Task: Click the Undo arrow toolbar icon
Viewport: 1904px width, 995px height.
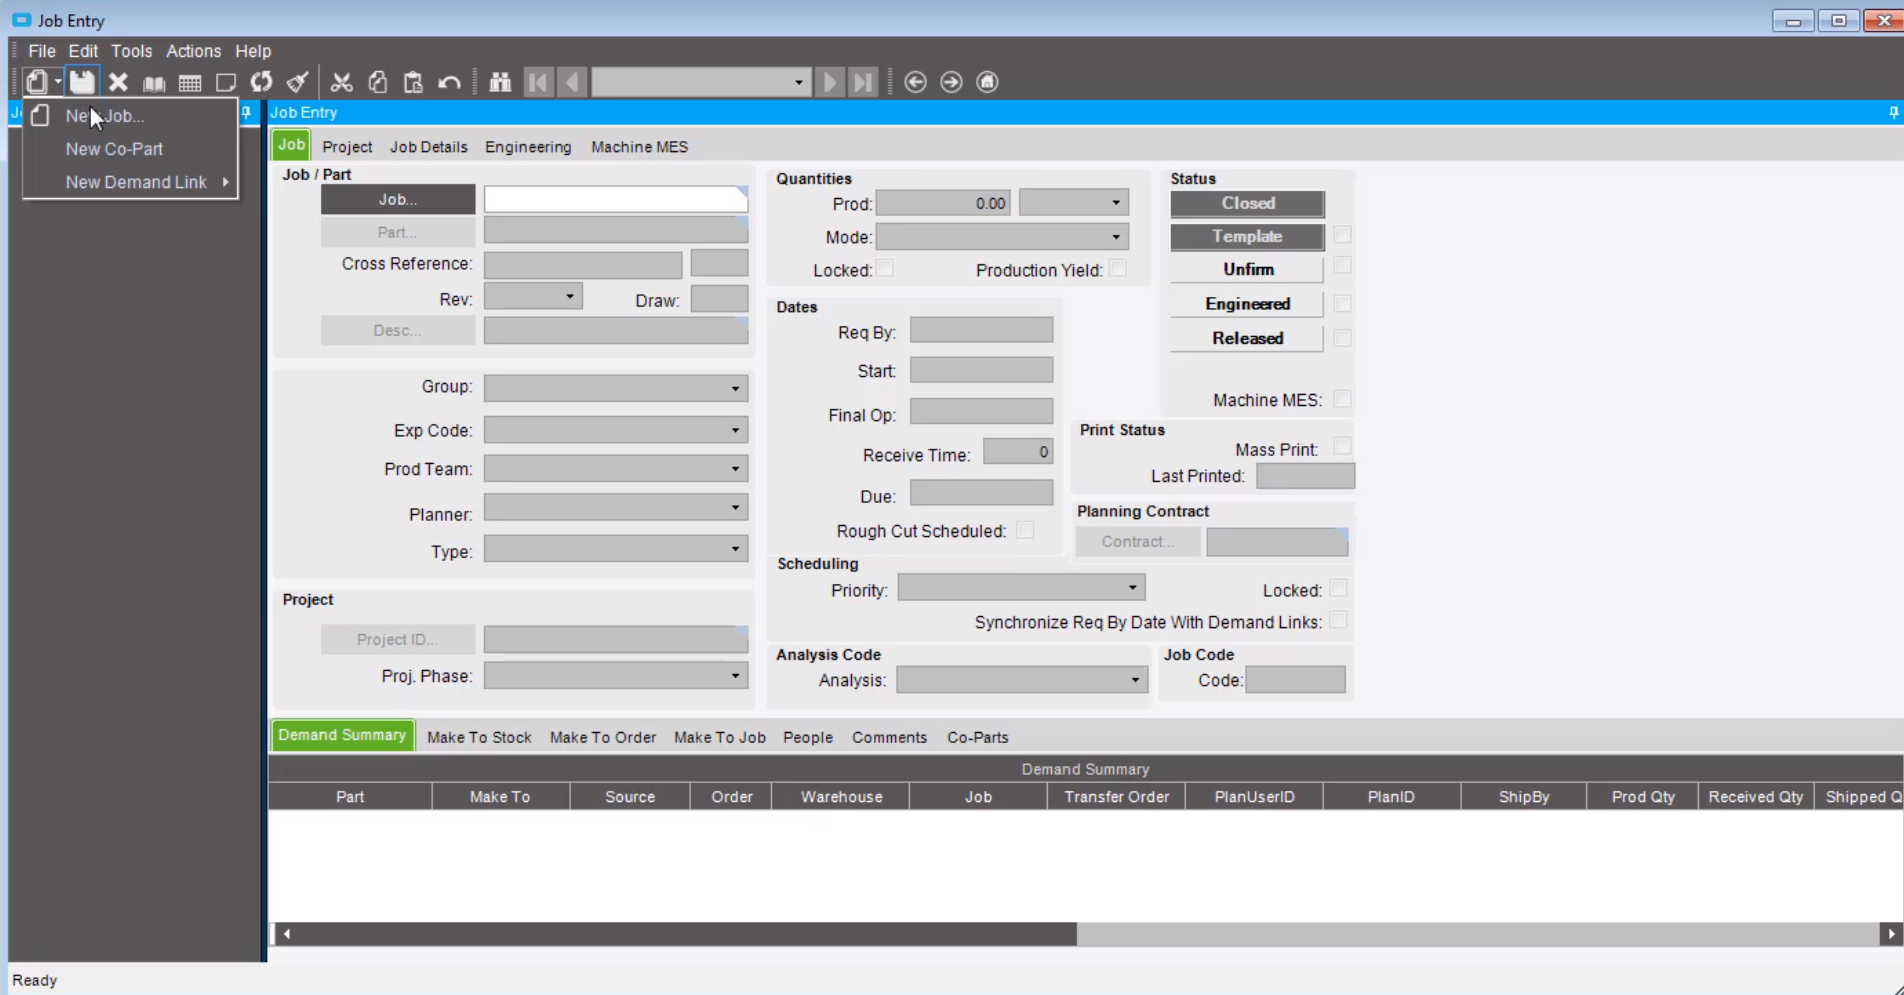Action: pos(449,82)
